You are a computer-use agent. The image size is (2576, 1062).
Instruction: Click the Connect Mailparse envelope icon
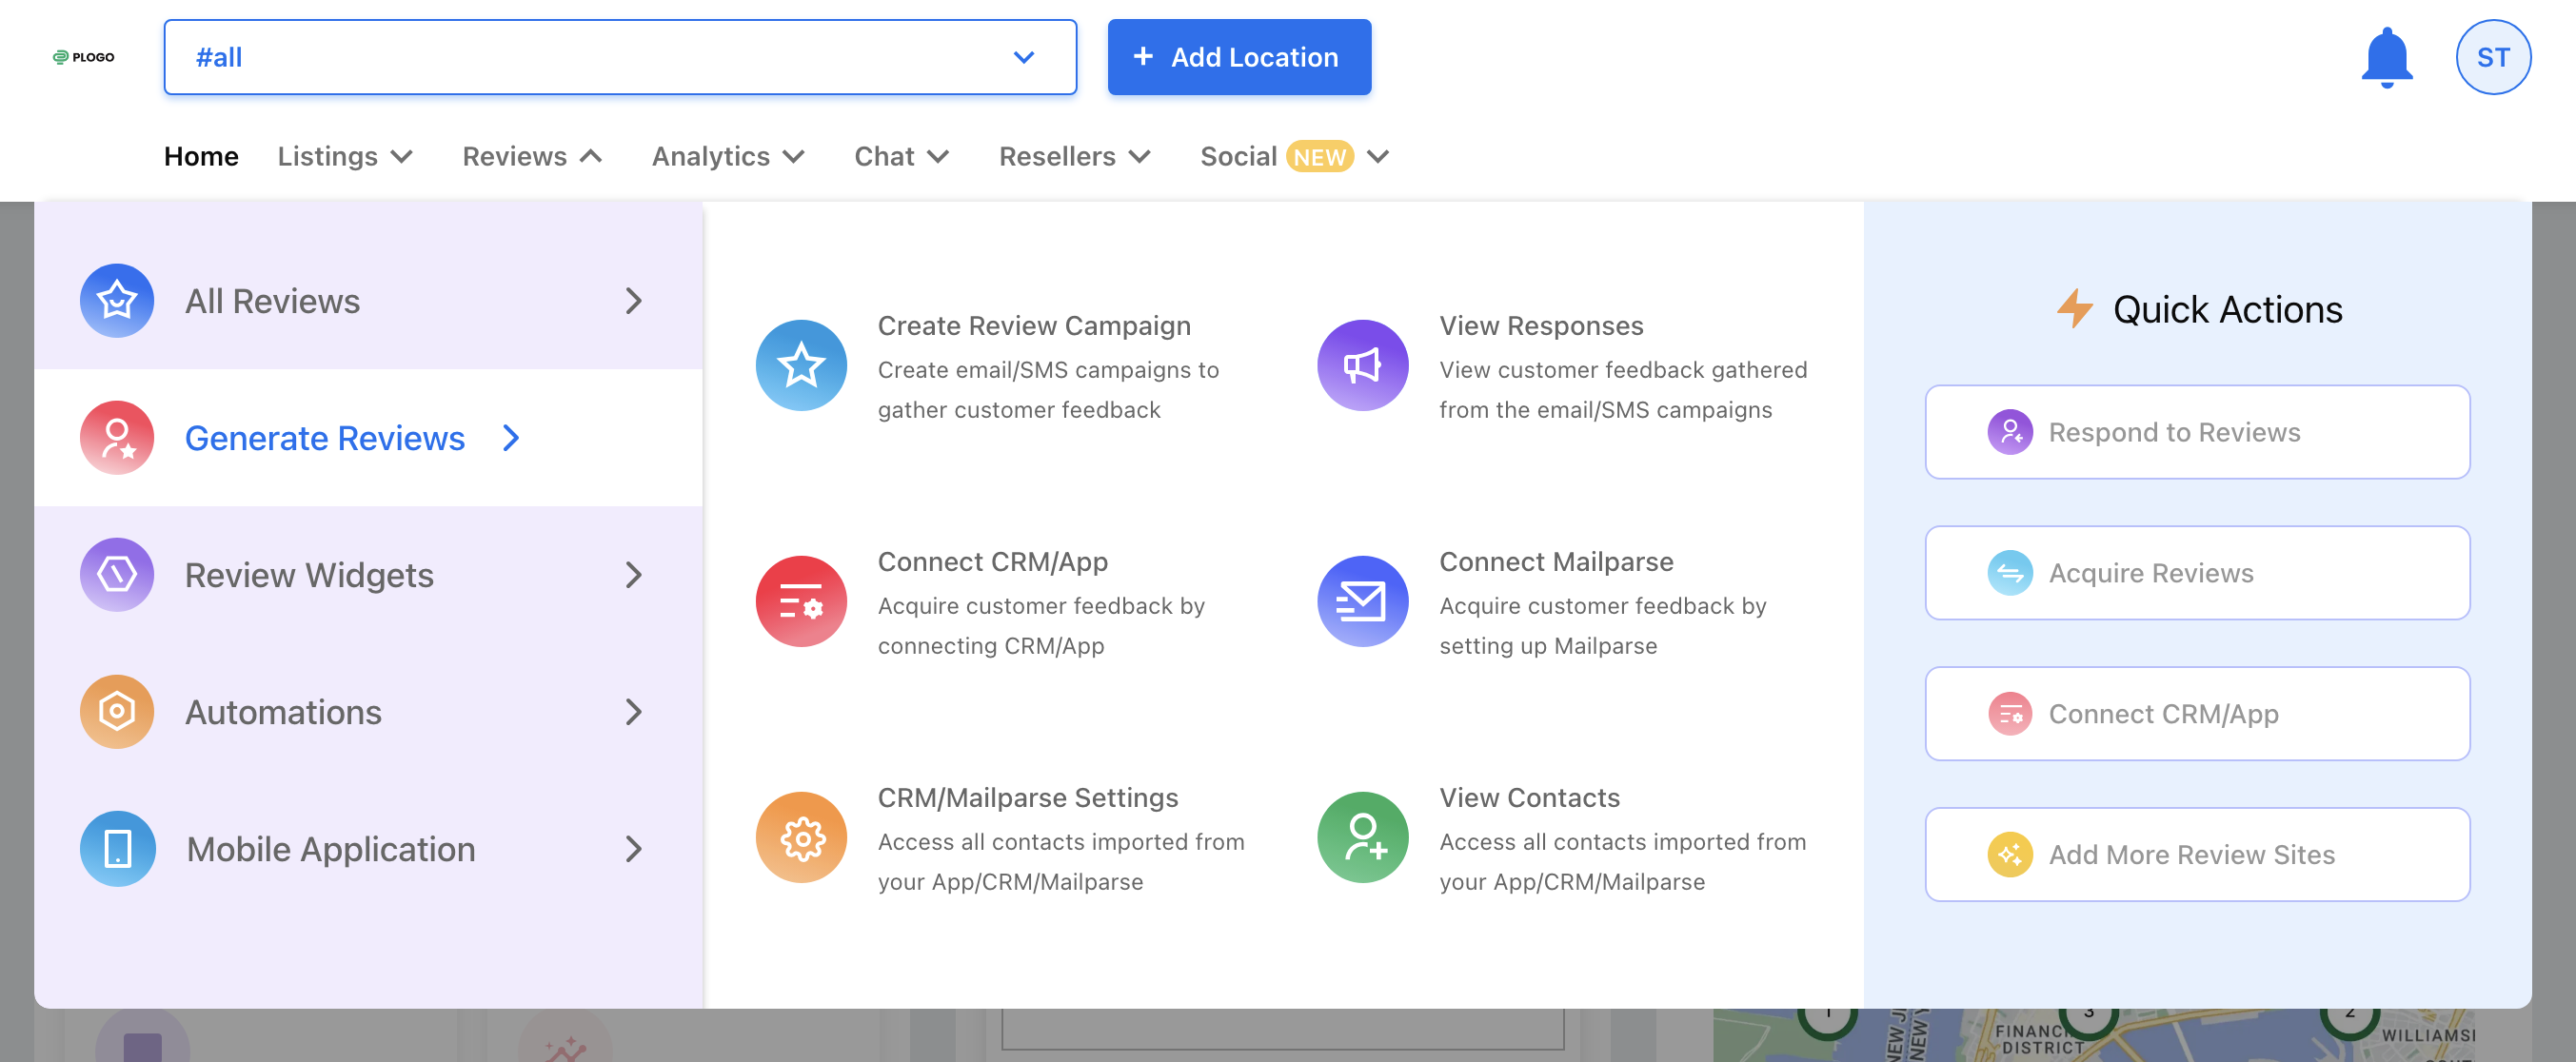coord(1362,601)
